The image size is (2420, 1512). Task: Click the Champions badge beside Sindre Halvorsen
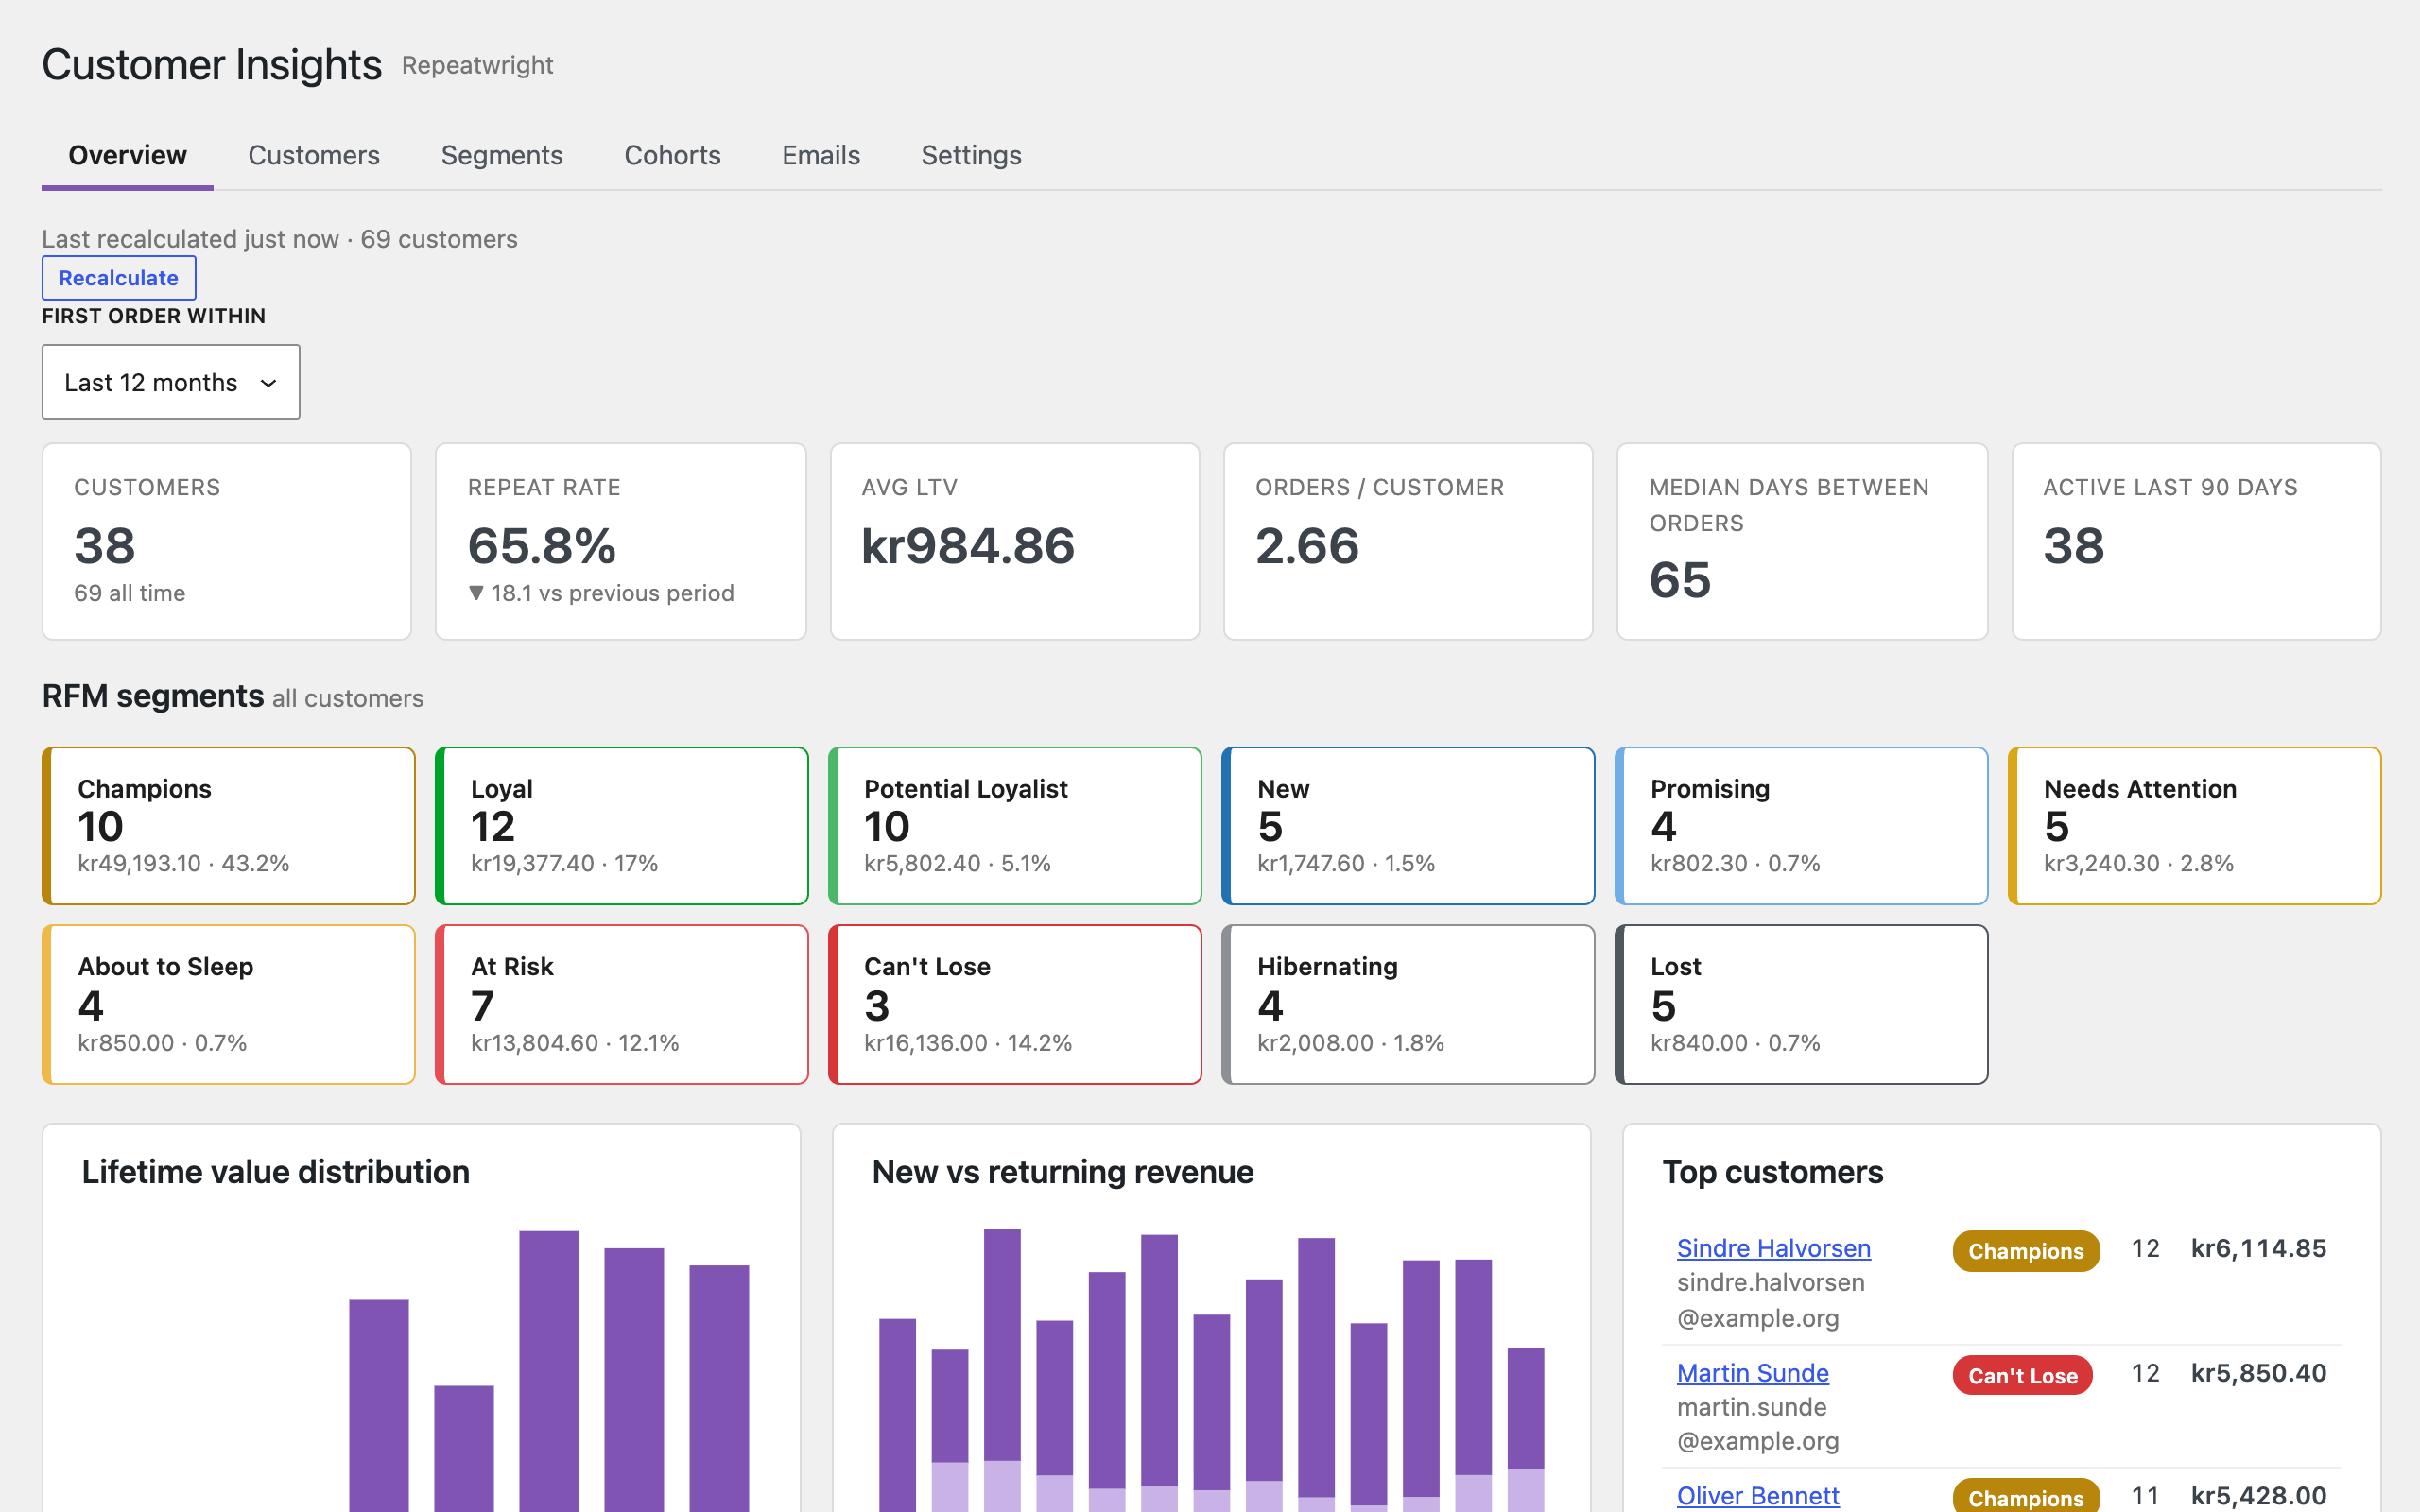click(2025, 1251)
